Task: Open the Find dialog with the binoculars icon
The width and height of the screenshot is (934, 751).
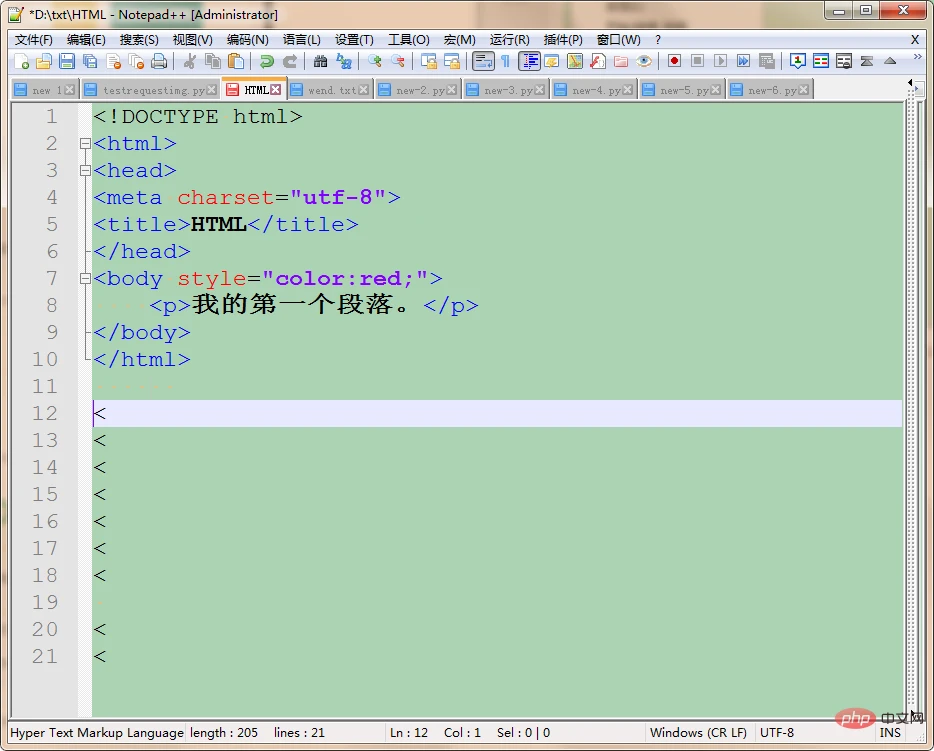Action: pyautogui.click(x=319, y=61)
